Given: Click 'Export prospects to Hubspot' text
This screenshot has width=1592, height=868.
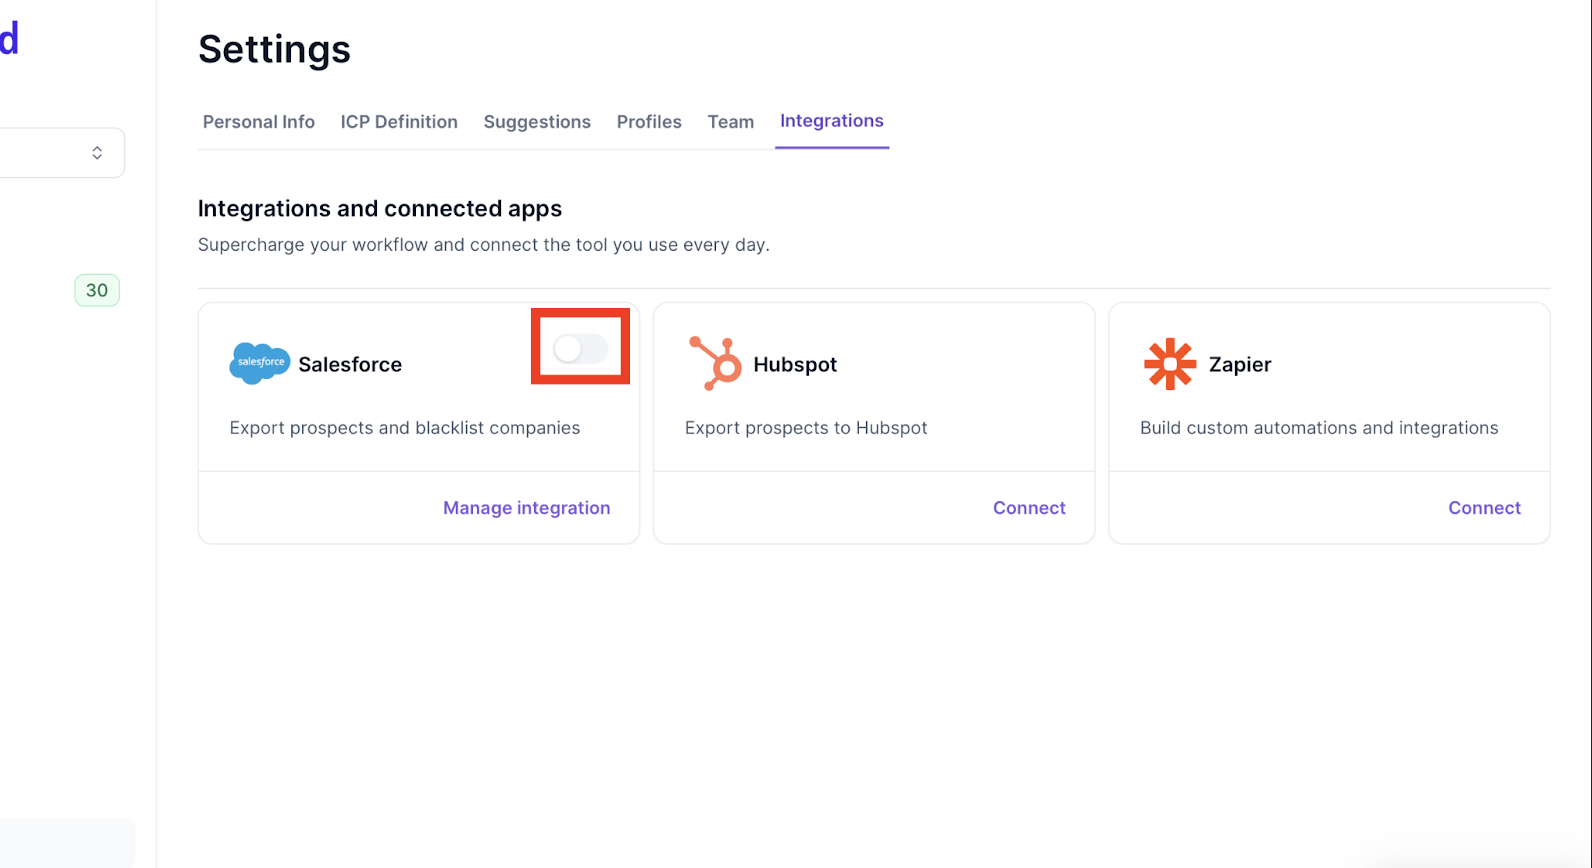Looking at the screenshot, I should point(806,428).
